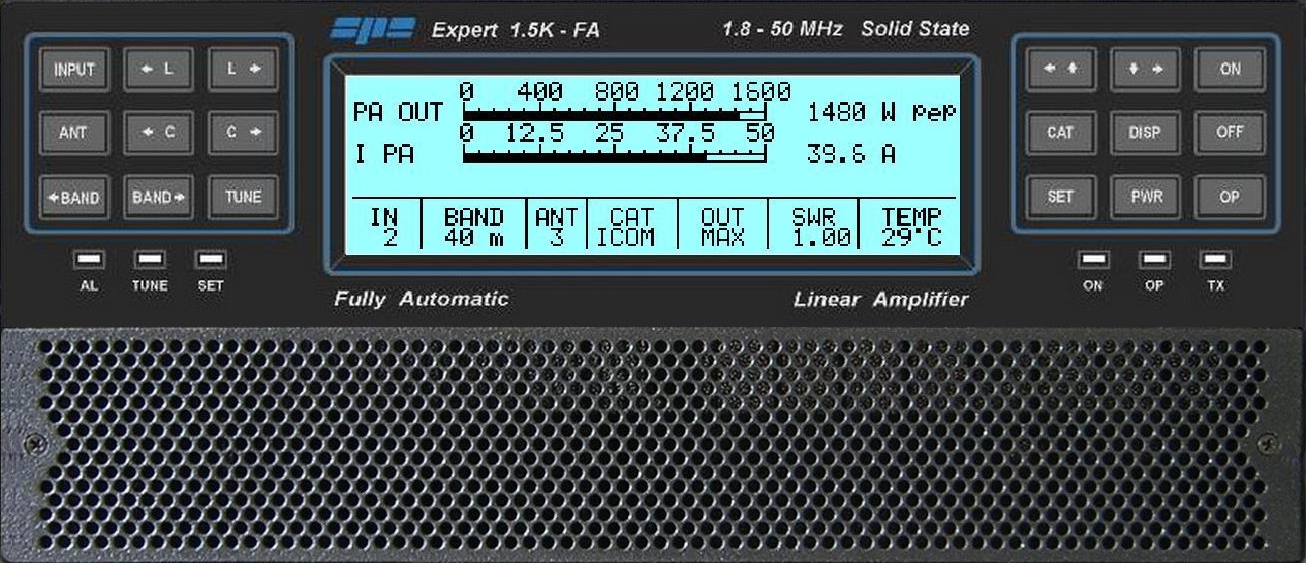
Task: Click the PA OUT power meter bar
Action: click(x=614, y=114)
